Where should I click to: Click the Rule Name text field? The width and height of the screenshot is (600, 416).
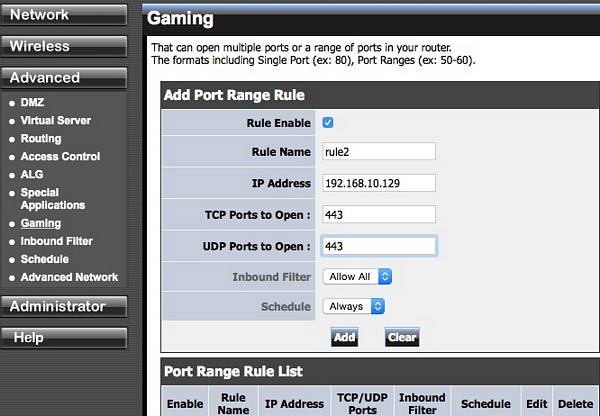point(379,152)
